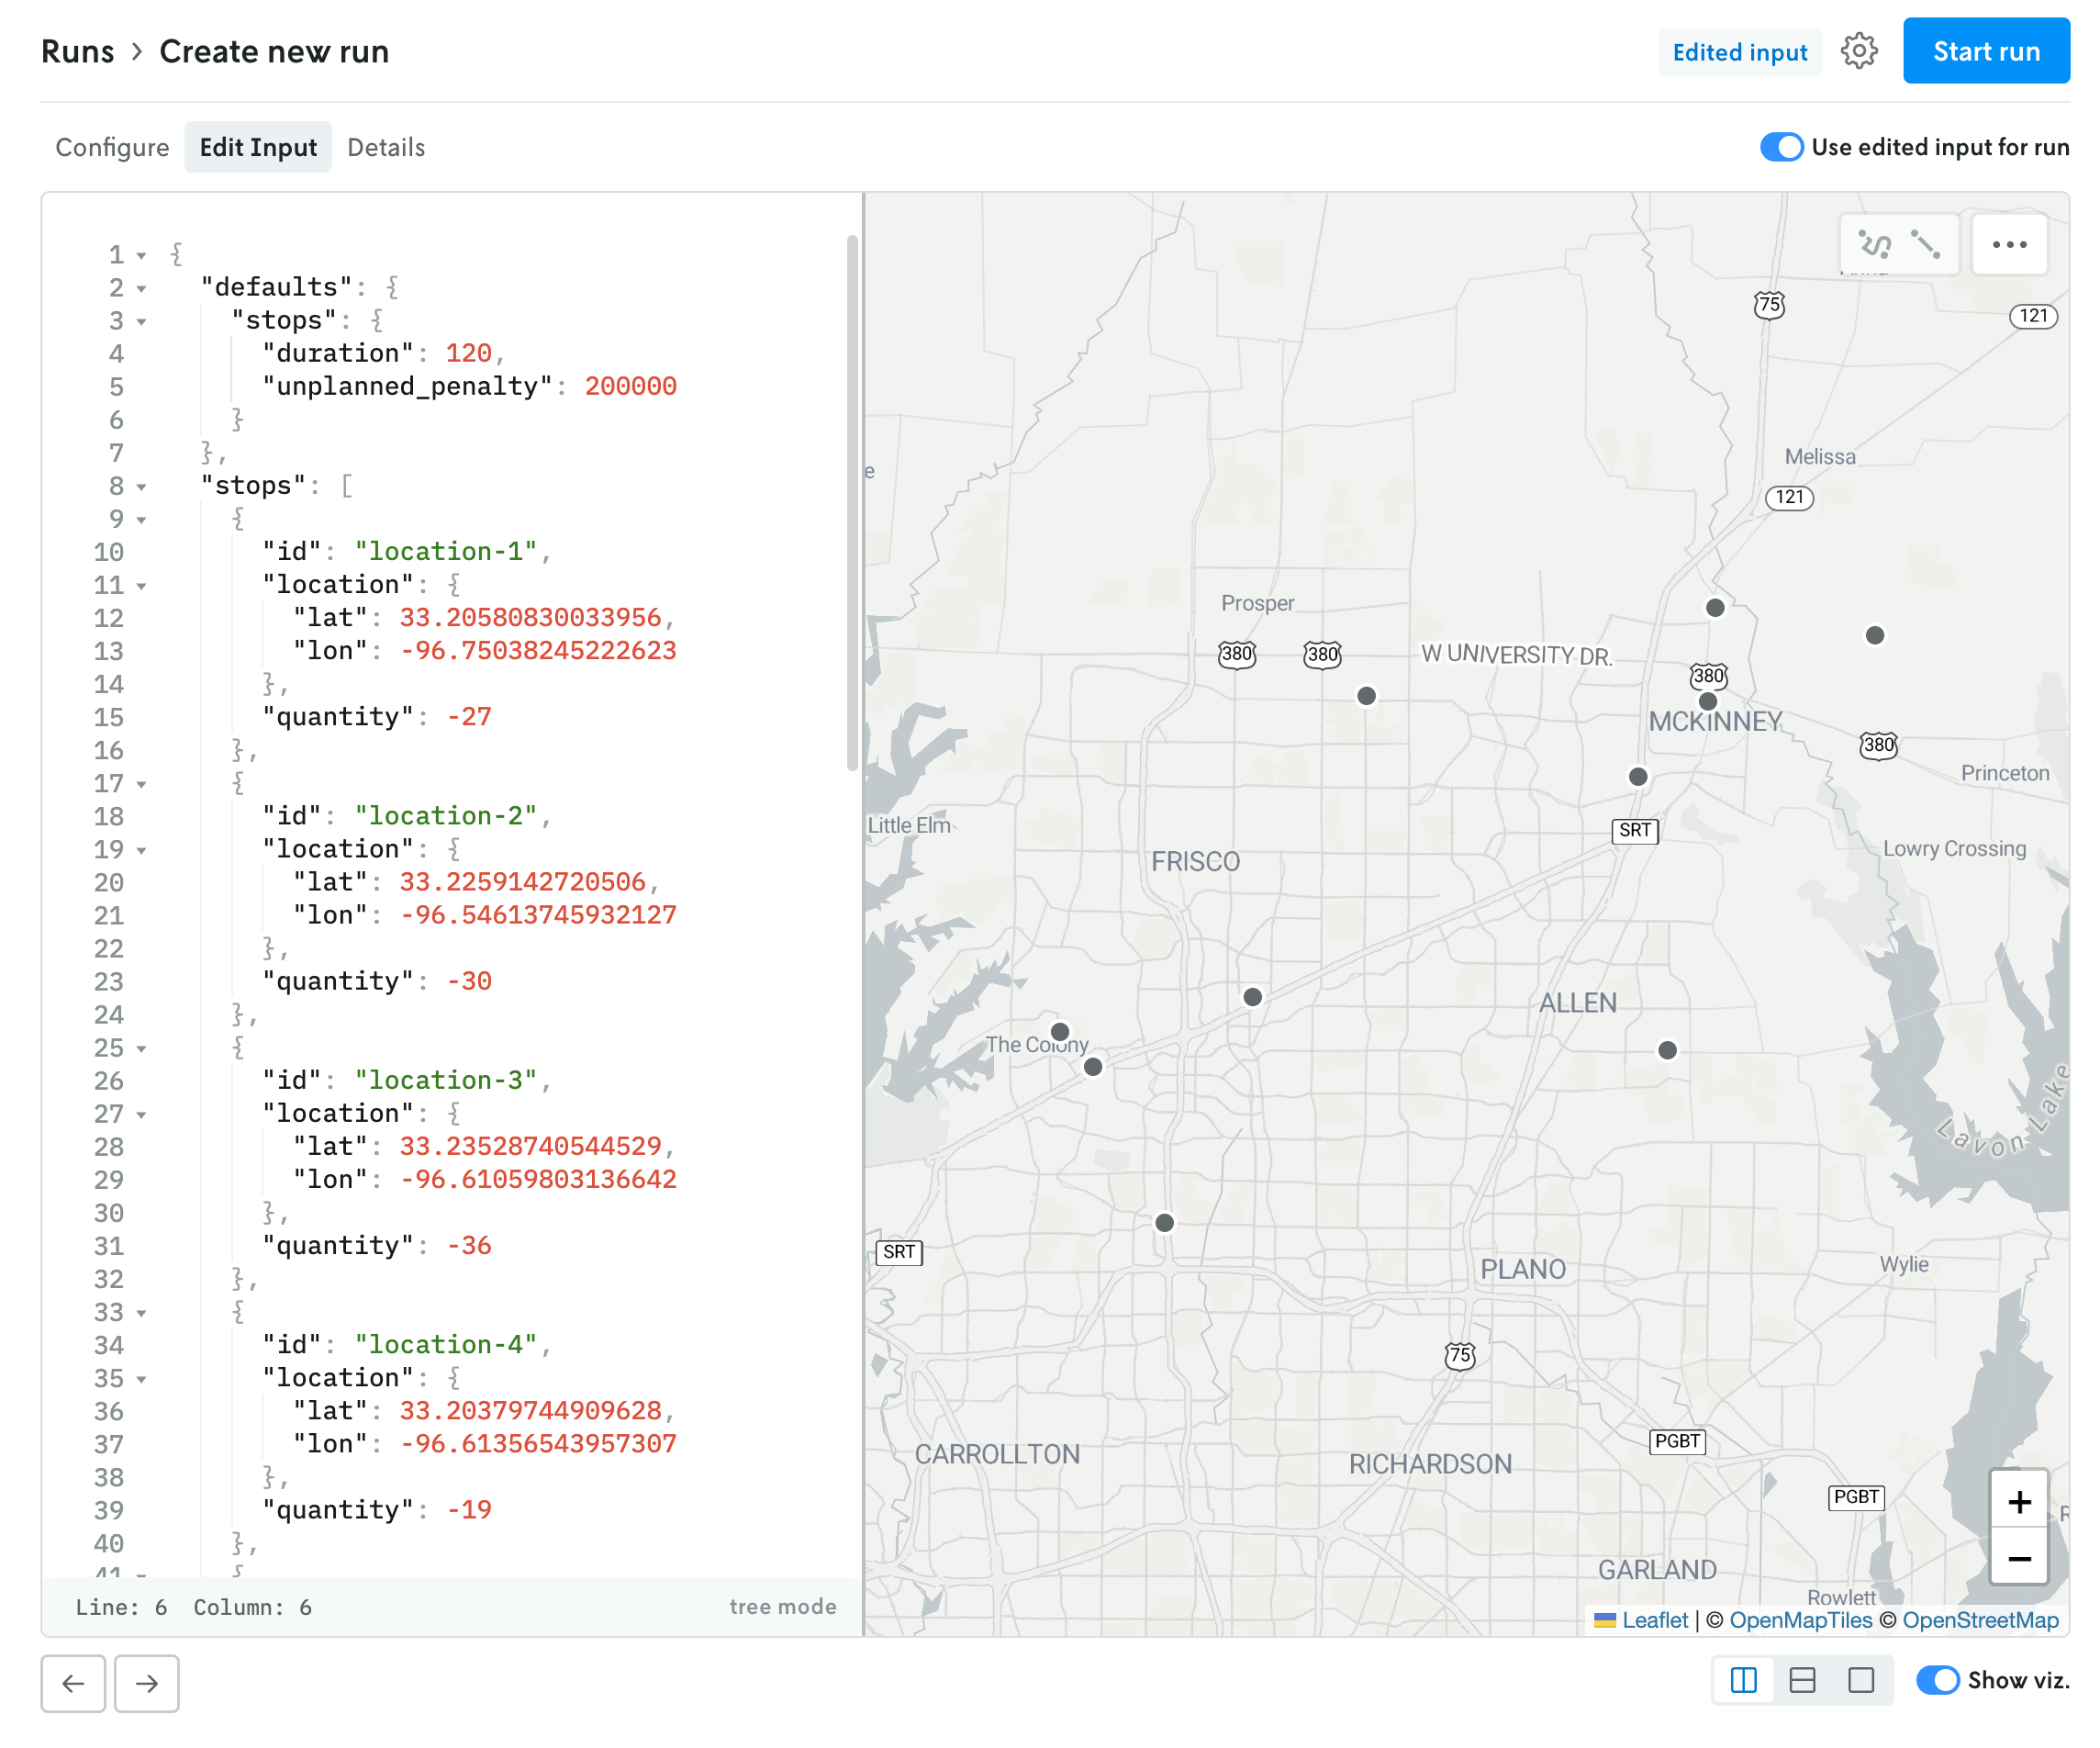Image resolution: width=2100 pixels, height=1748 pixels.
Task: Select single pane layout icon
Action: point(1860,1680)
